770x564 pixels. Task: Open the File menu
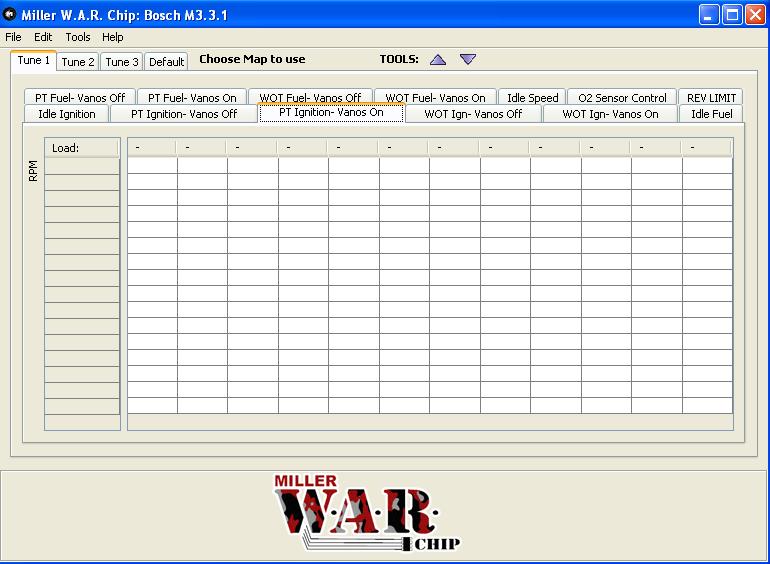pos(13,37)
